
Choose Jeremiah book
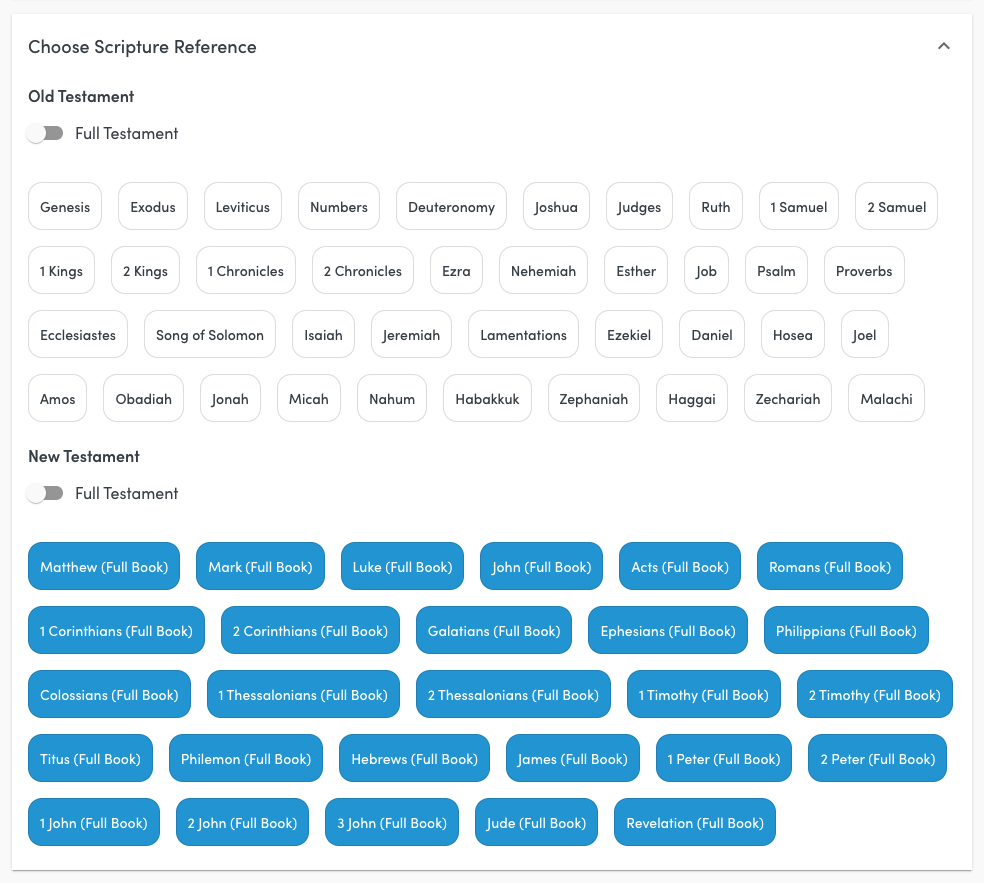(411, 334)
